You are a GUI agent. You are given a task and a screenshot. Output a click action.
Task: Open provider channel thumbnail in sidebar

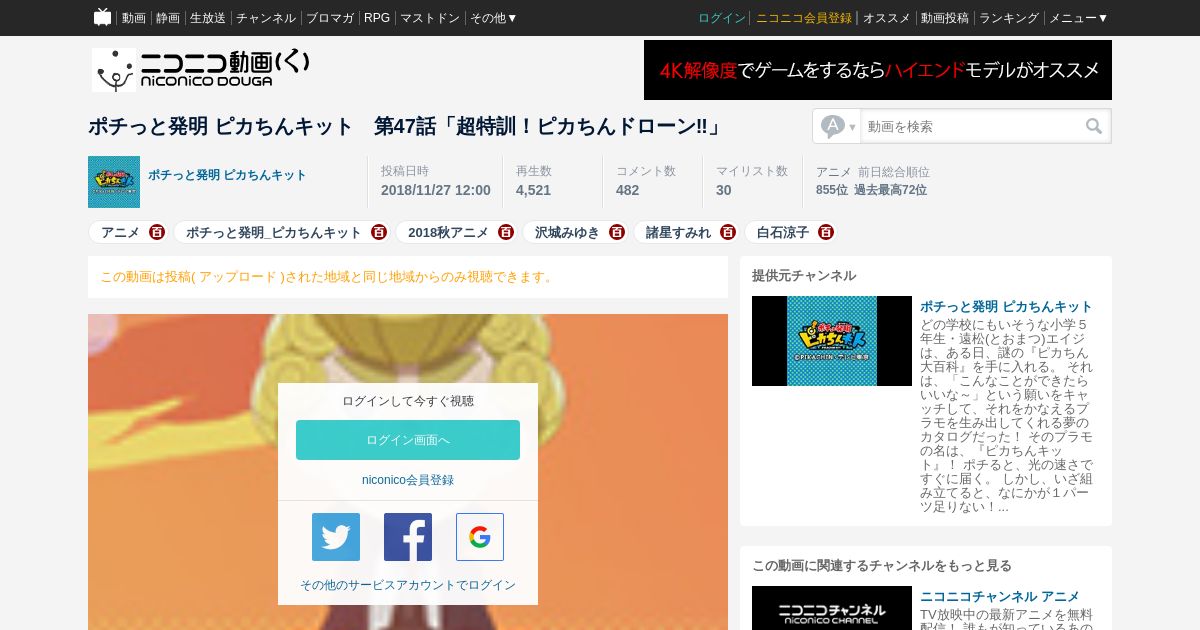(832, 341)
